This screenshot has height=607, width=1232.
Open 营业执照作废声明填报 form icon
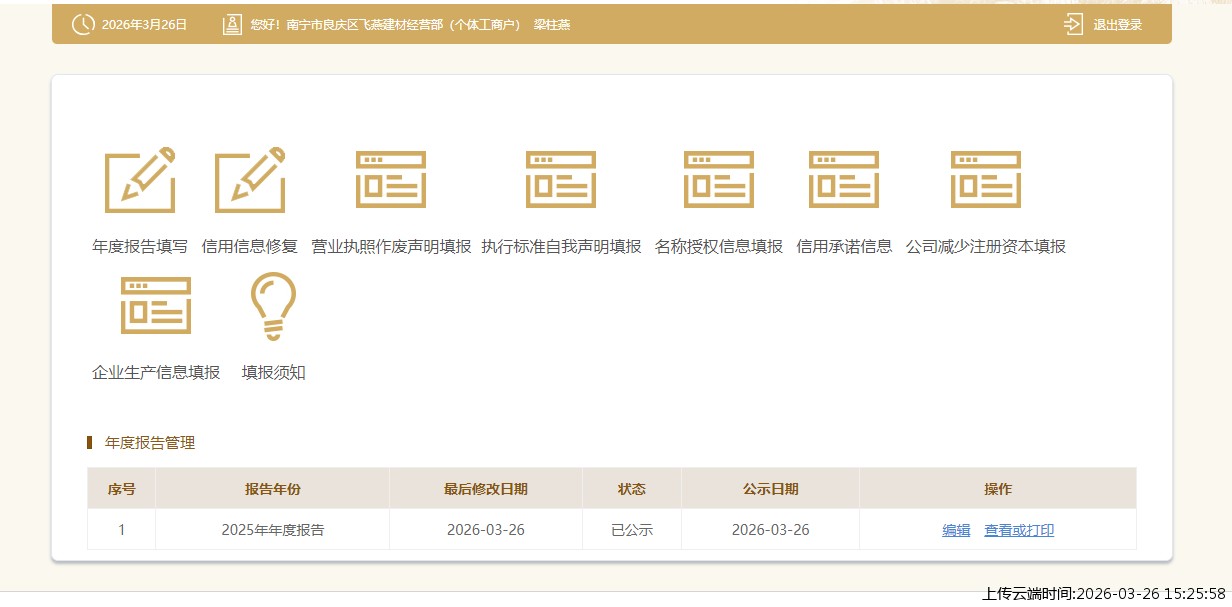pyautogui.click(x=391, y=180)
